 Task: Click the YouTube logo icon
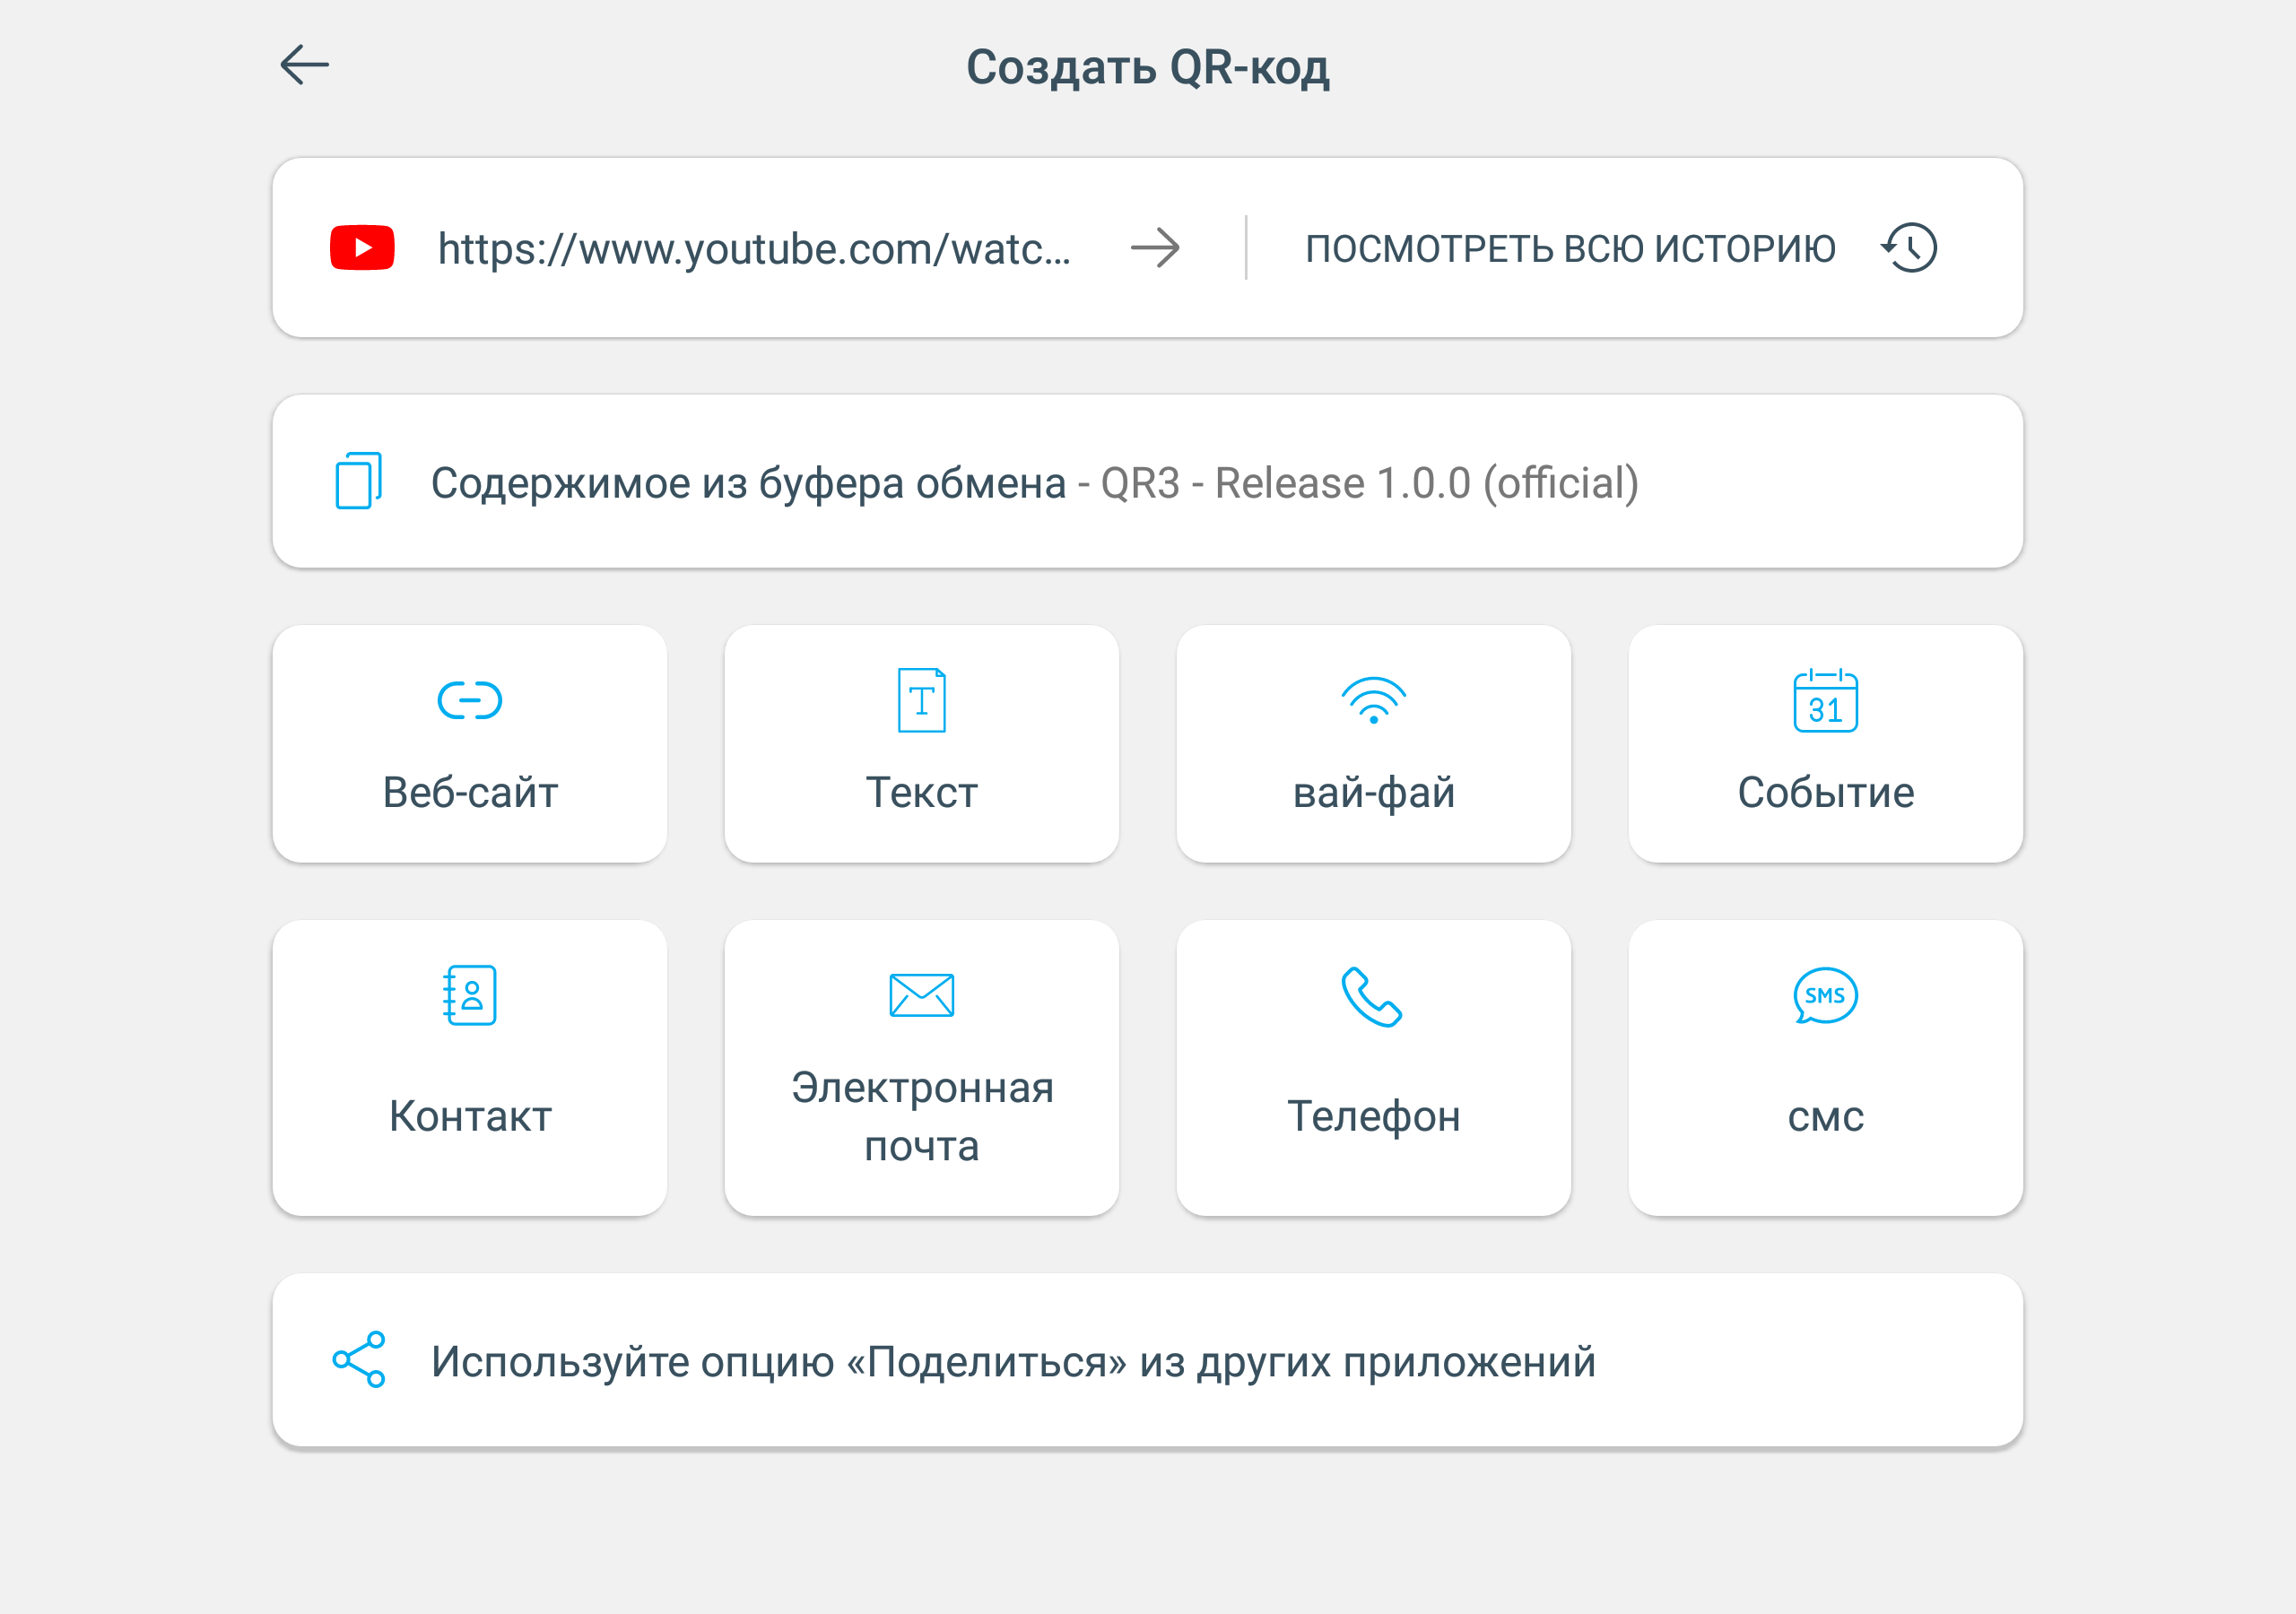click(362, 247)
